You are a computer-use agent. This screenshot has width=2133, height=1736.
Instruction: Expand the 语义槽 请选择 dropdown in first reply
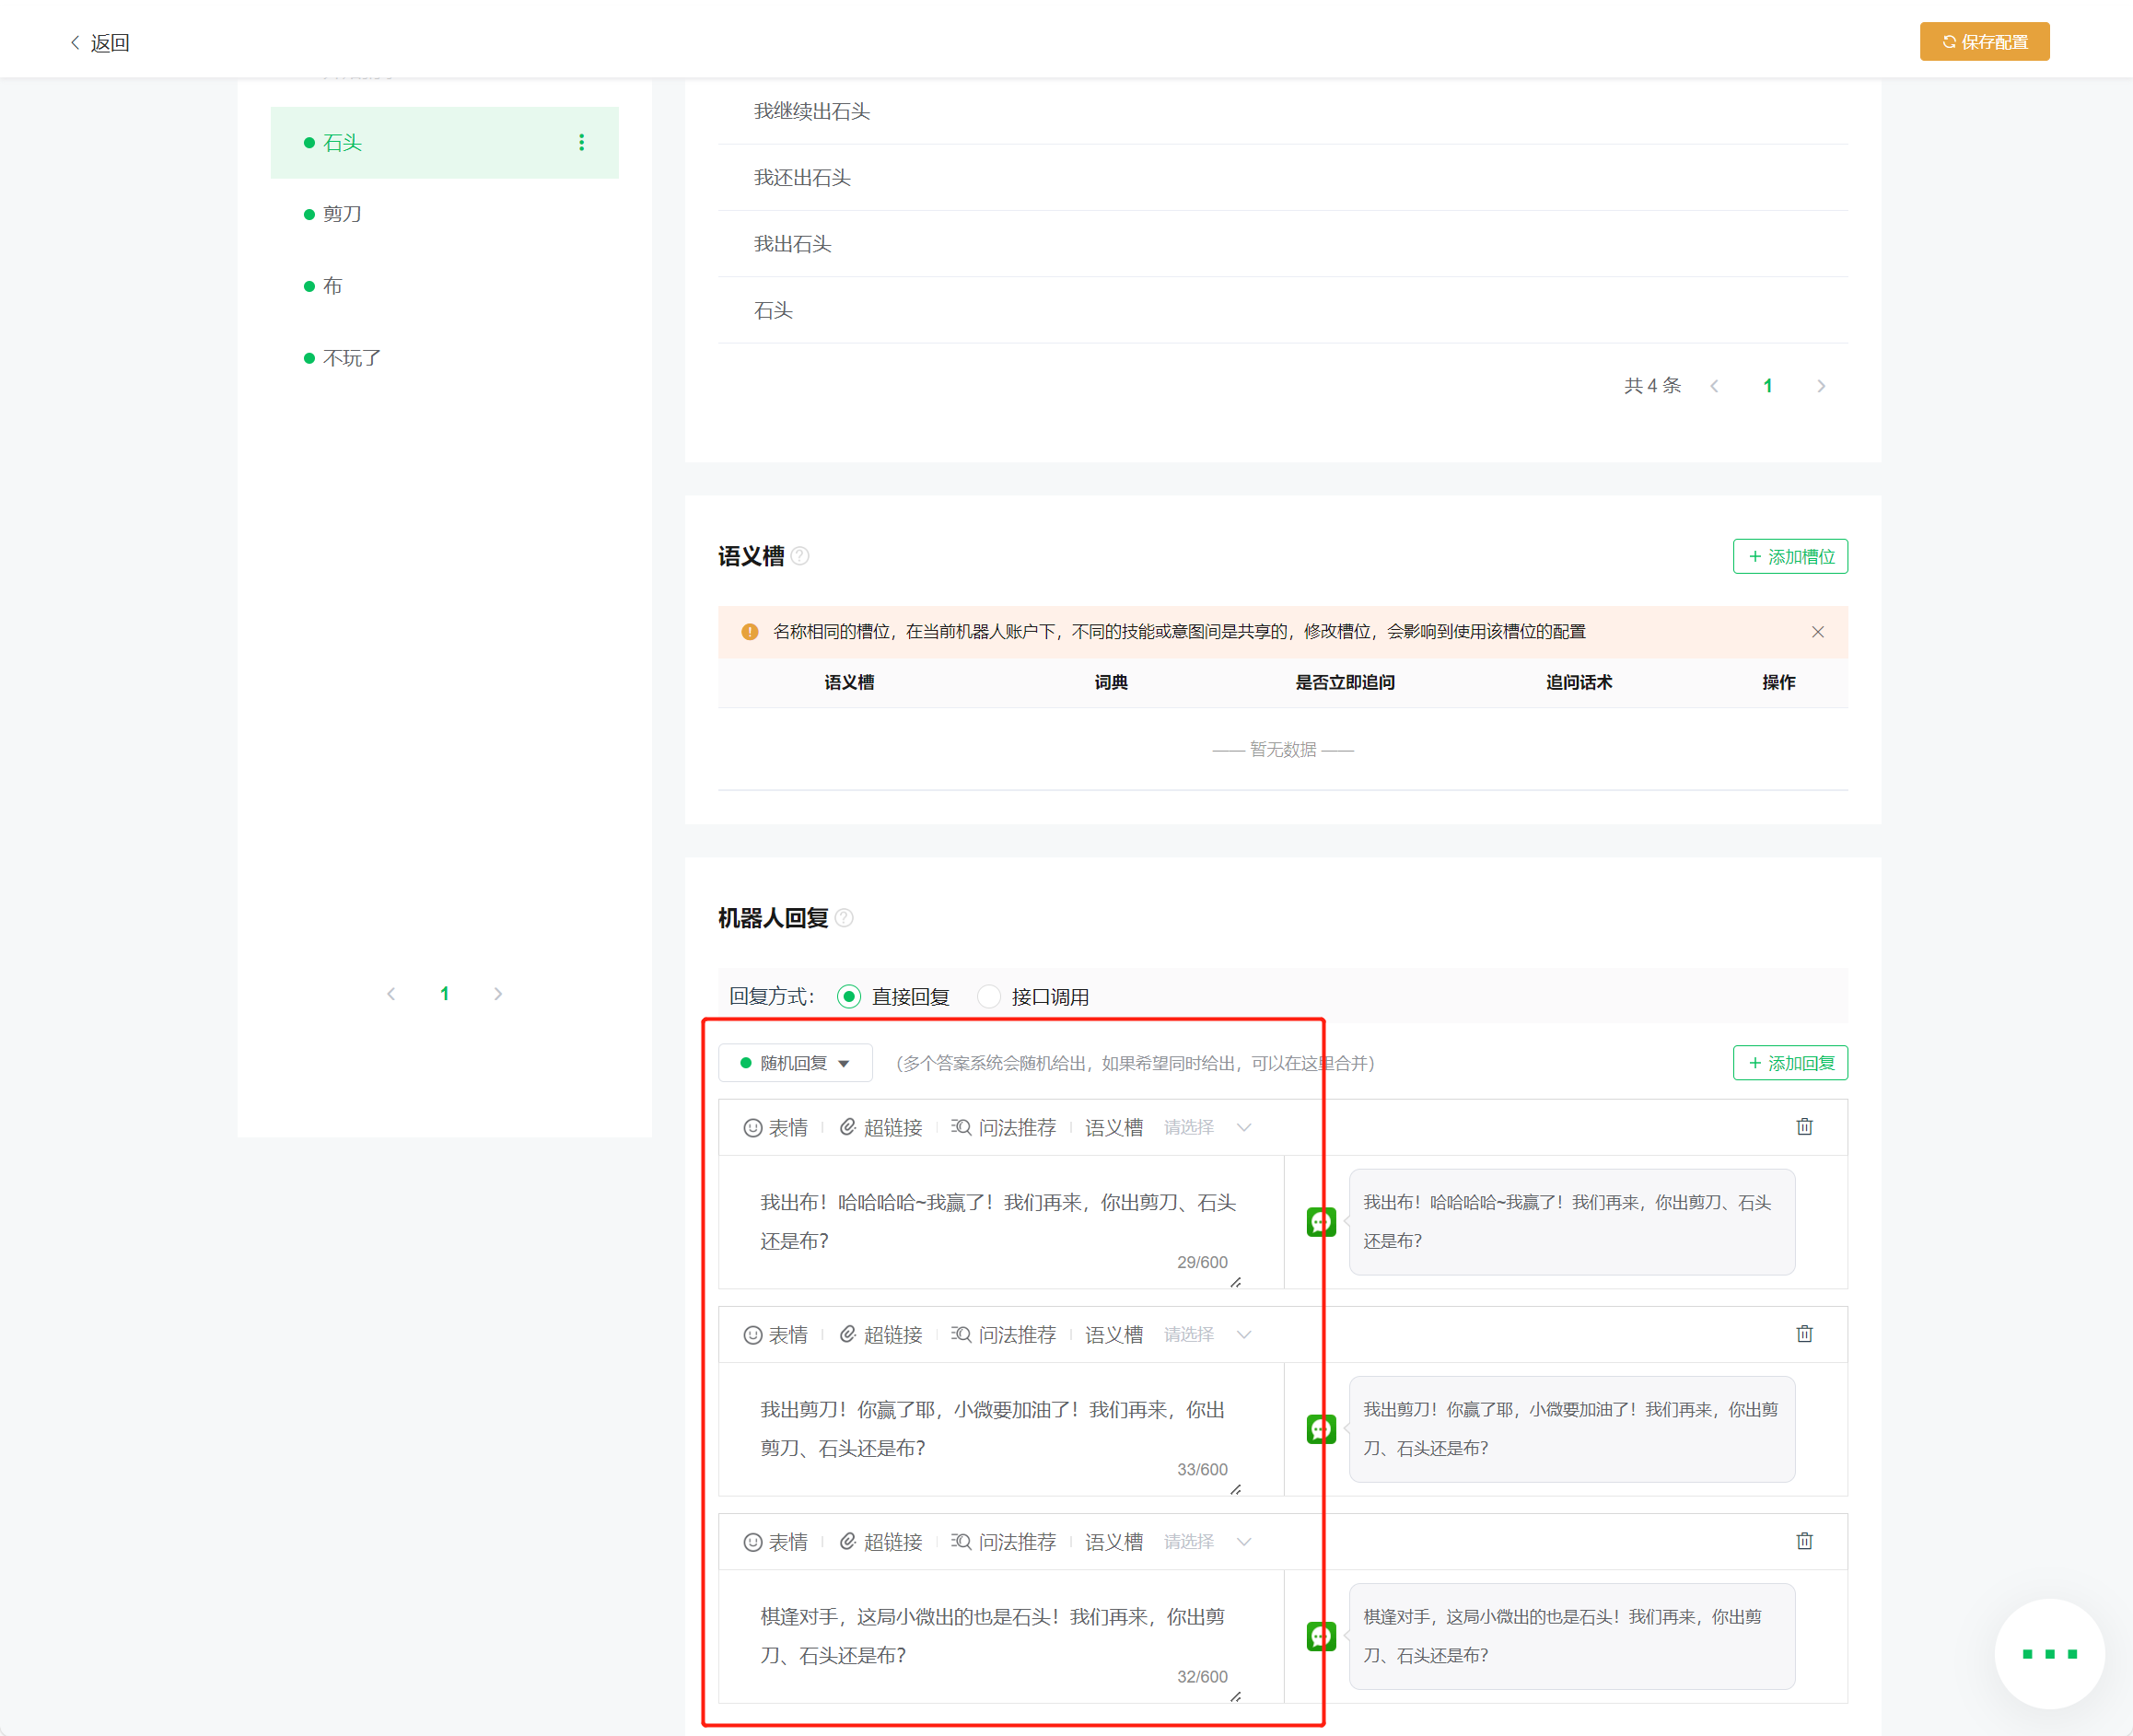pyautogui.click(x=1207, y=1128)
